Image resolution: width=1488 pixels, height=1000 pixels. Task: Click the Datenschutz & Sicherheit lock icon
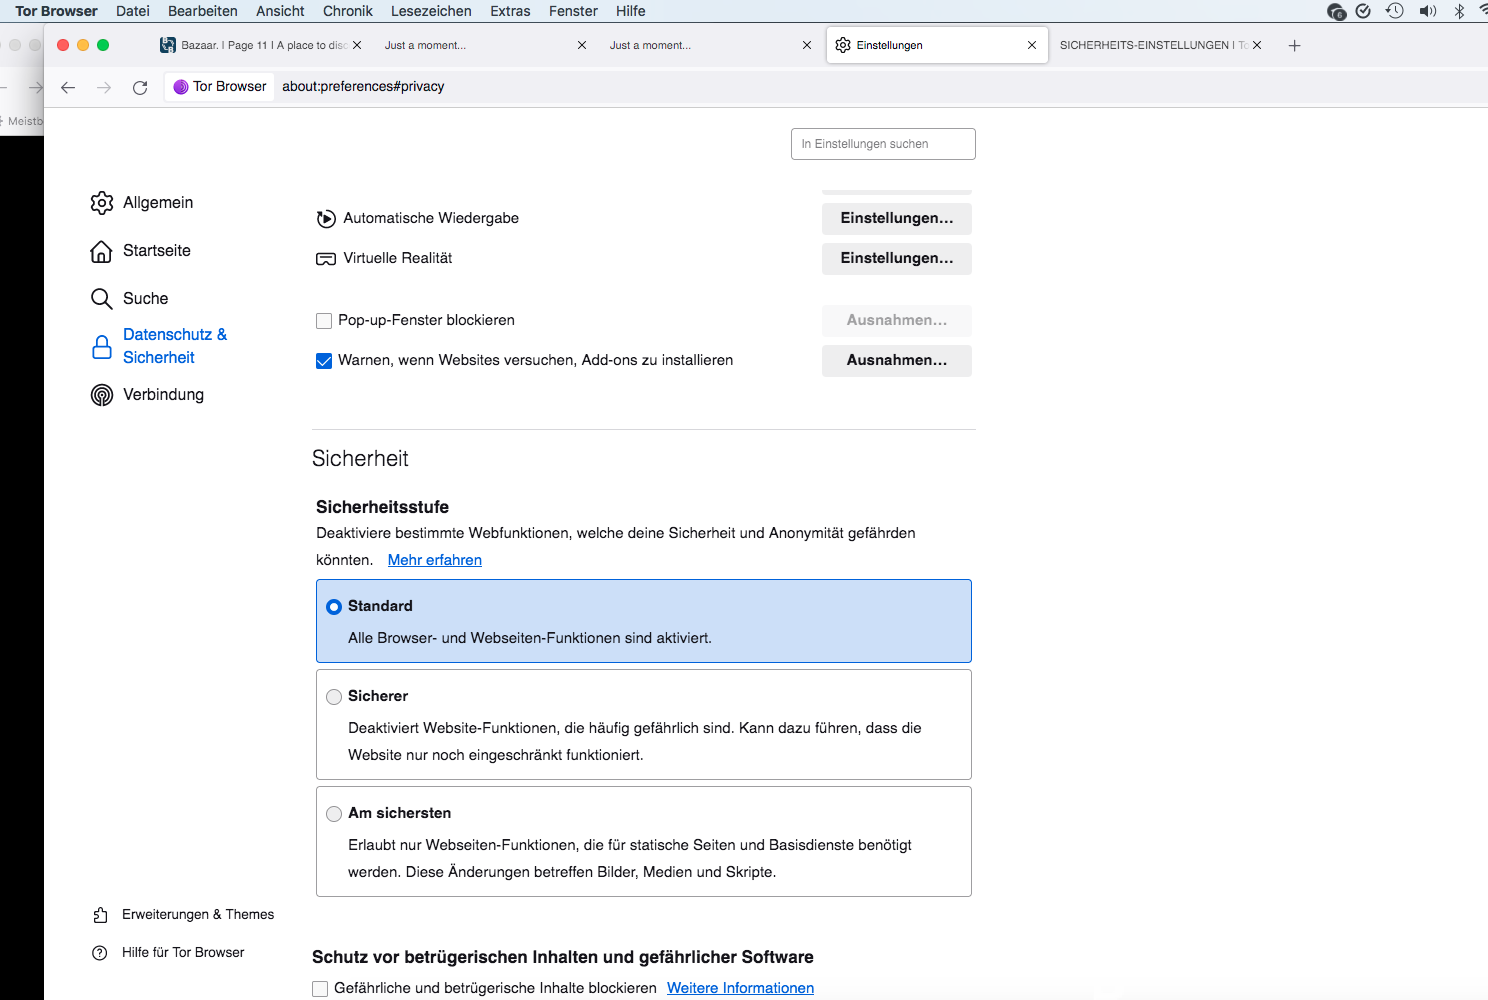pos(102,347)
